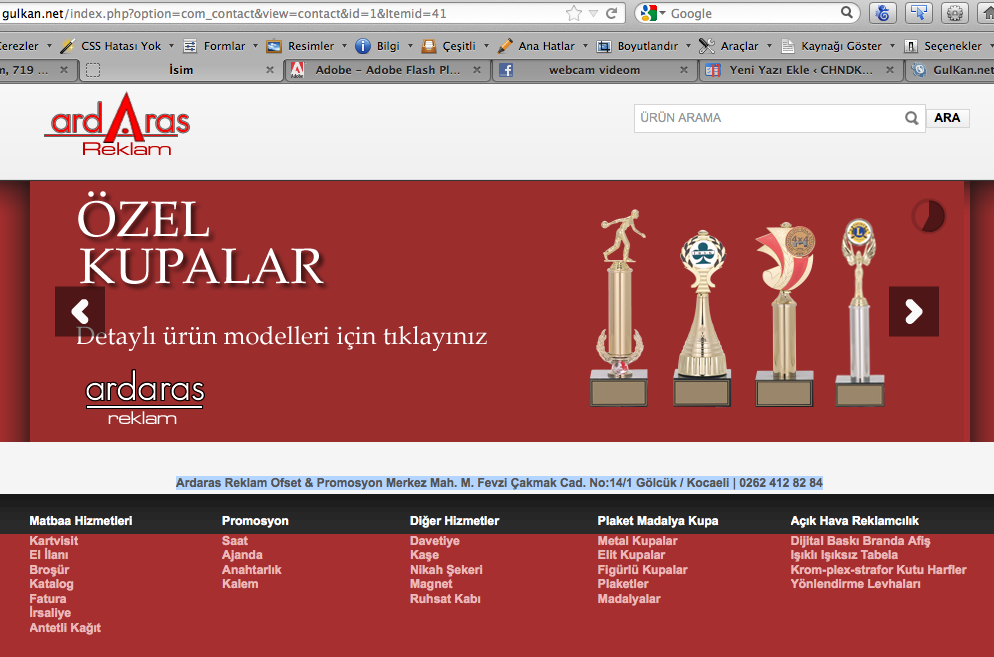
Task: Click the bookmark star icon in address bar
Action: pyautogui.click(x=574, y=13)
